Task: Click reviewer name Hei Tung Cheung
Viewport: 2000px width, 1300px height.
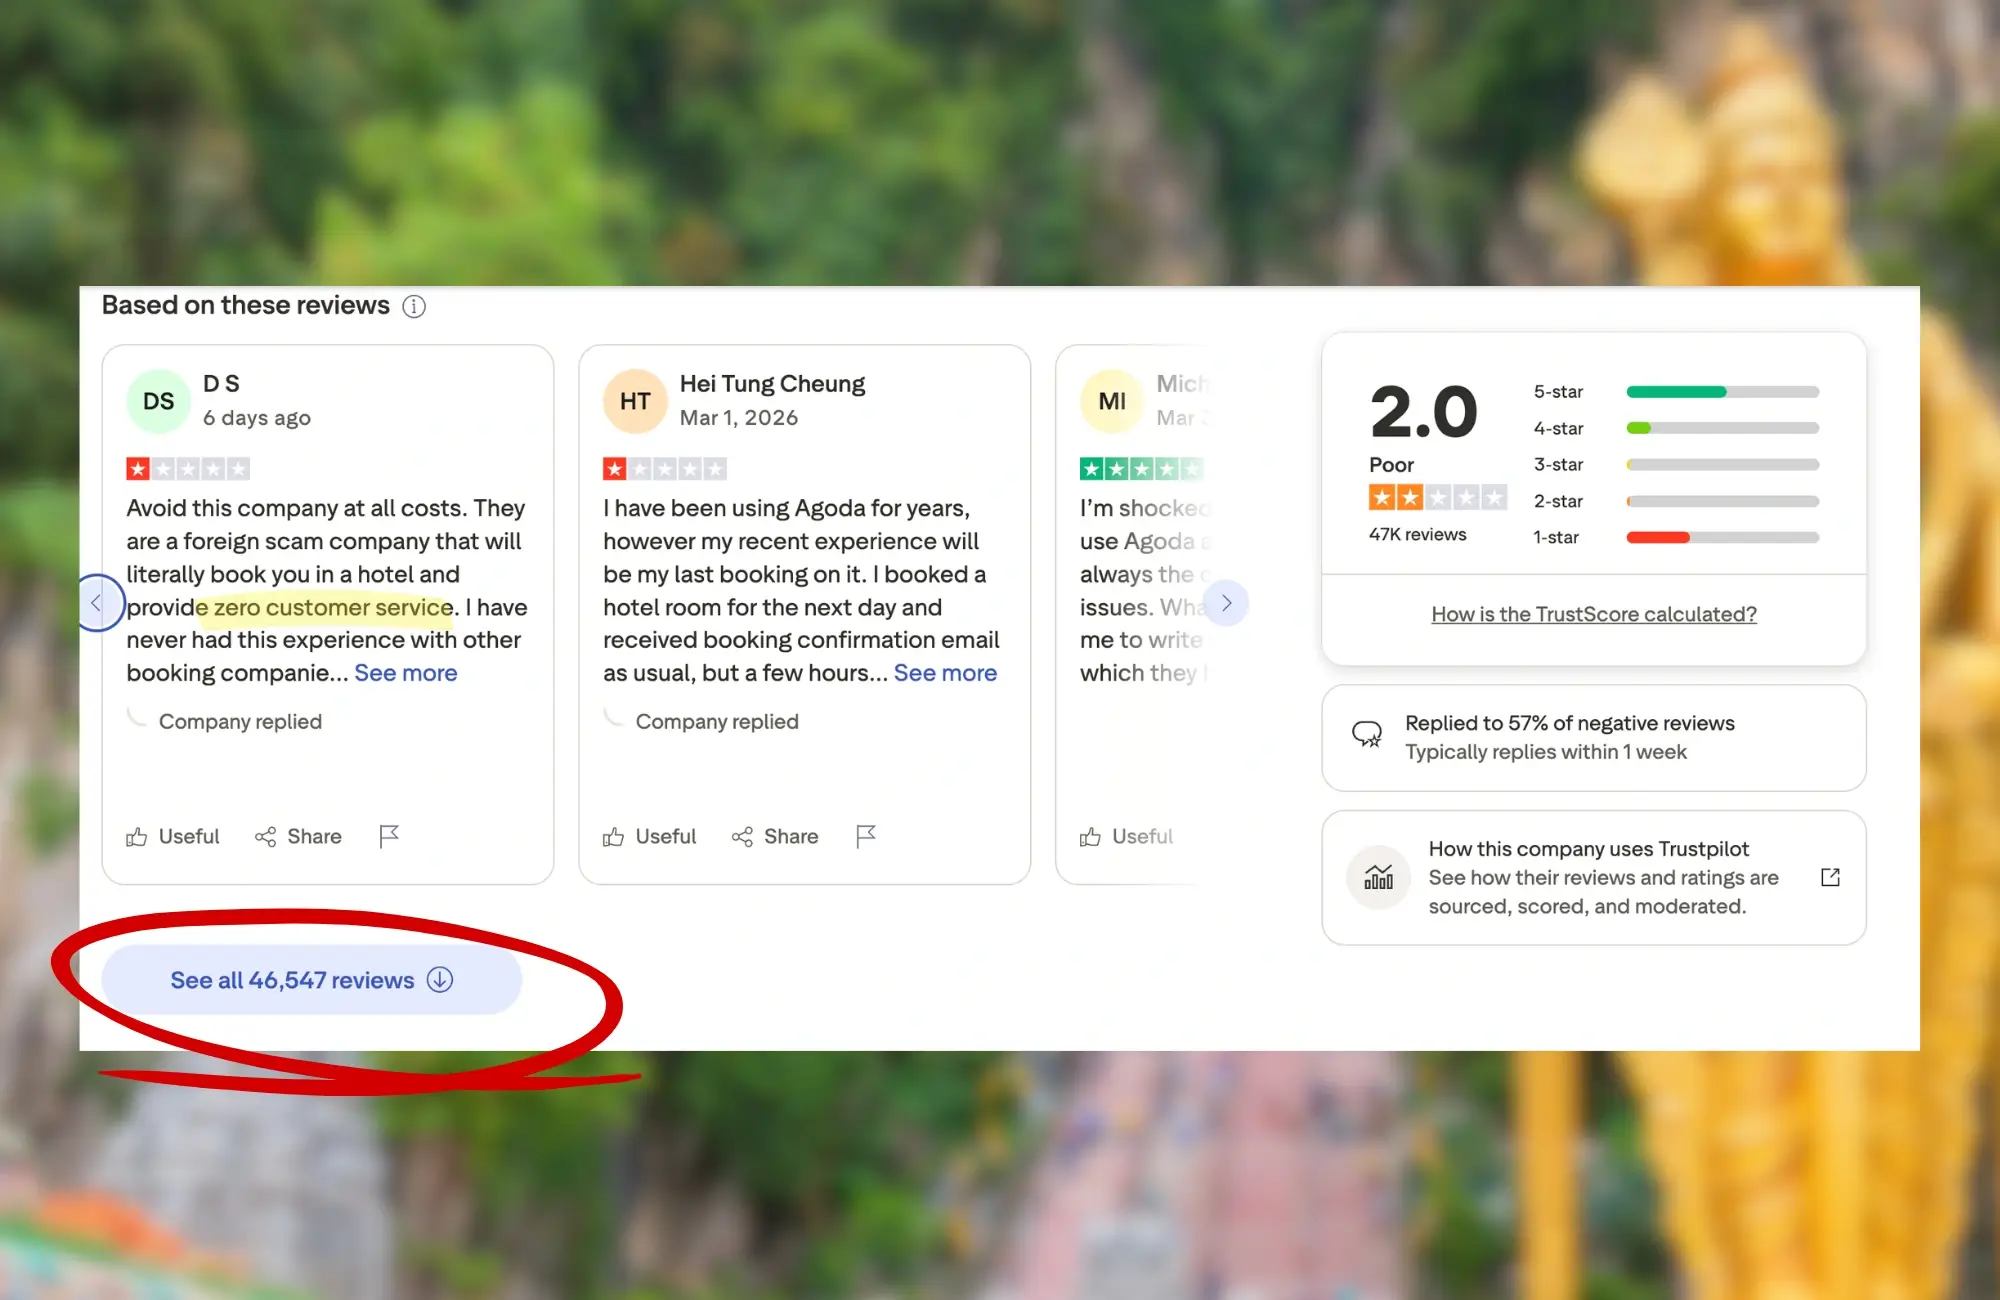Action: (772, 384)
